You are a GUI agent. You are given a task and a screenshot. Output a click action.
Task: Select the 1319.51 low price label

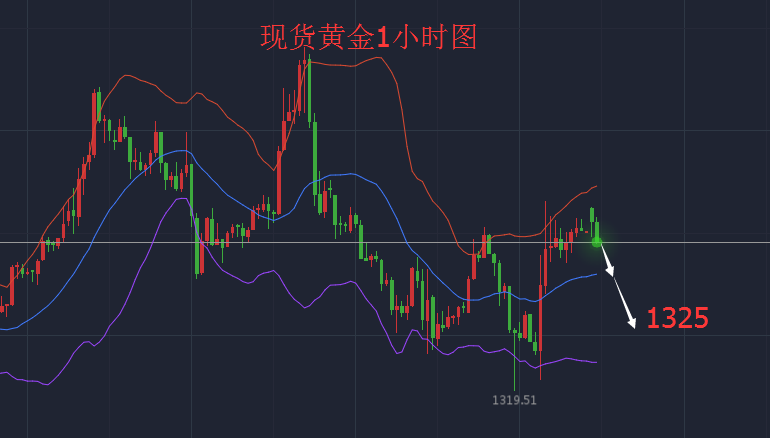click(x=514, y=400)
